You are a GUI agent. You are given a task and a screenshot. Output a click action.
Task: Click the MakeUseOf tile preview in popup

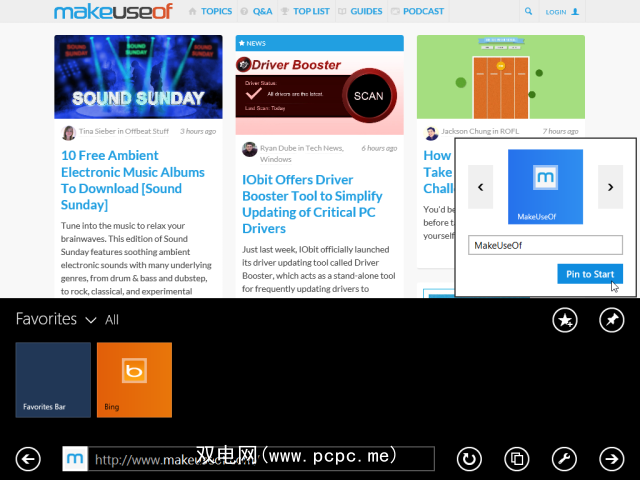point(545,187)
